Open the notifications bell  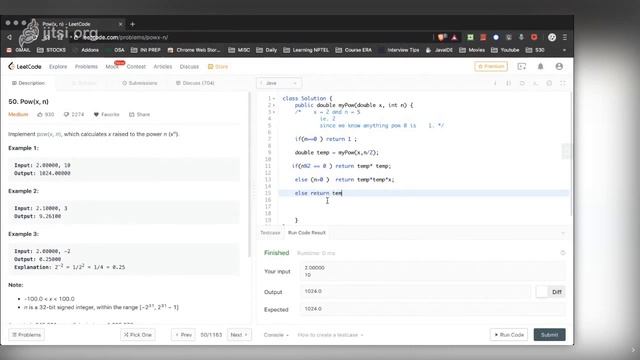pyautogui.click(x=540, y=67)
